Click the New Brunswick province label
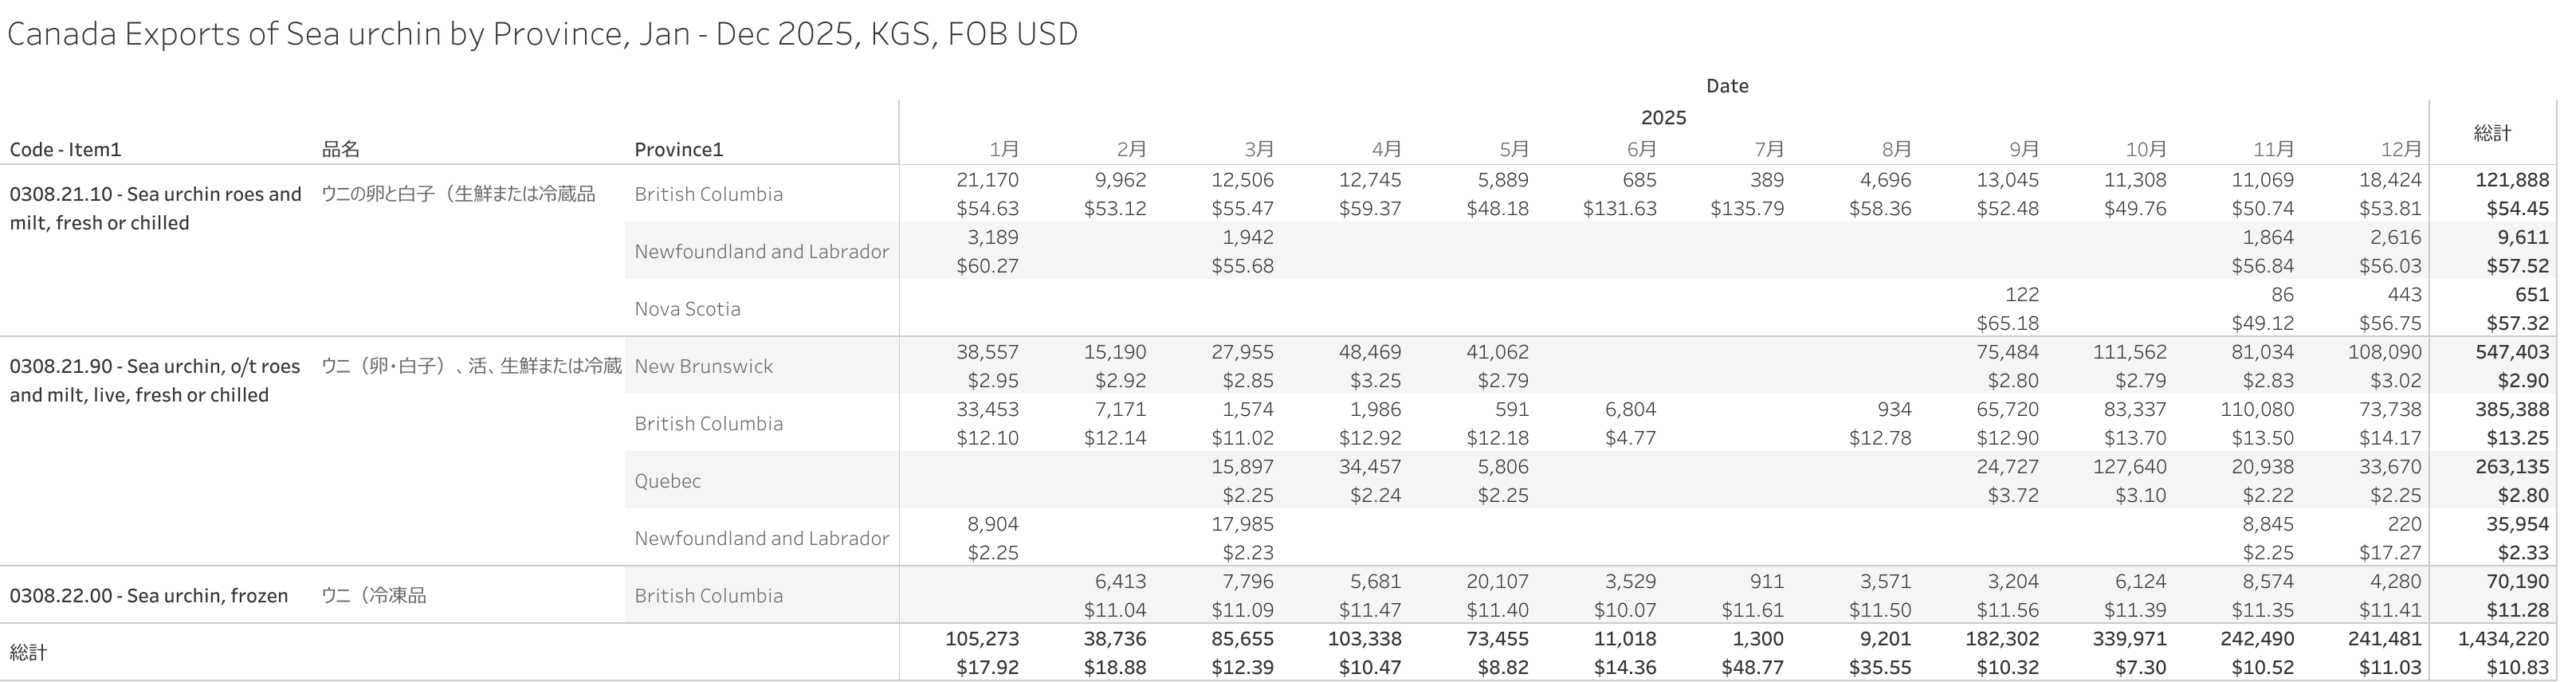The height and width of the screenshot is (682, 2560). tap(703, 366)
